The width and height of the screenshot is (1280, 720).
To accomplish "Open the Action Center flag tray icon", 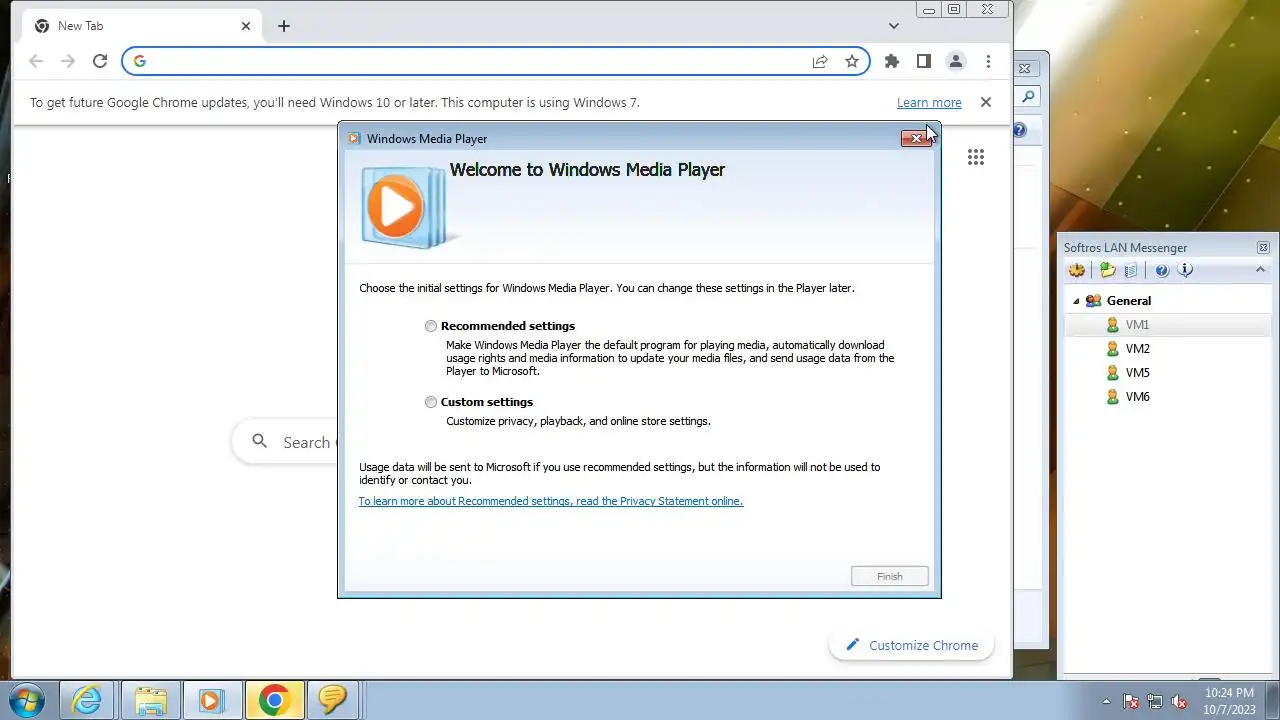I will coord(1131,701).
